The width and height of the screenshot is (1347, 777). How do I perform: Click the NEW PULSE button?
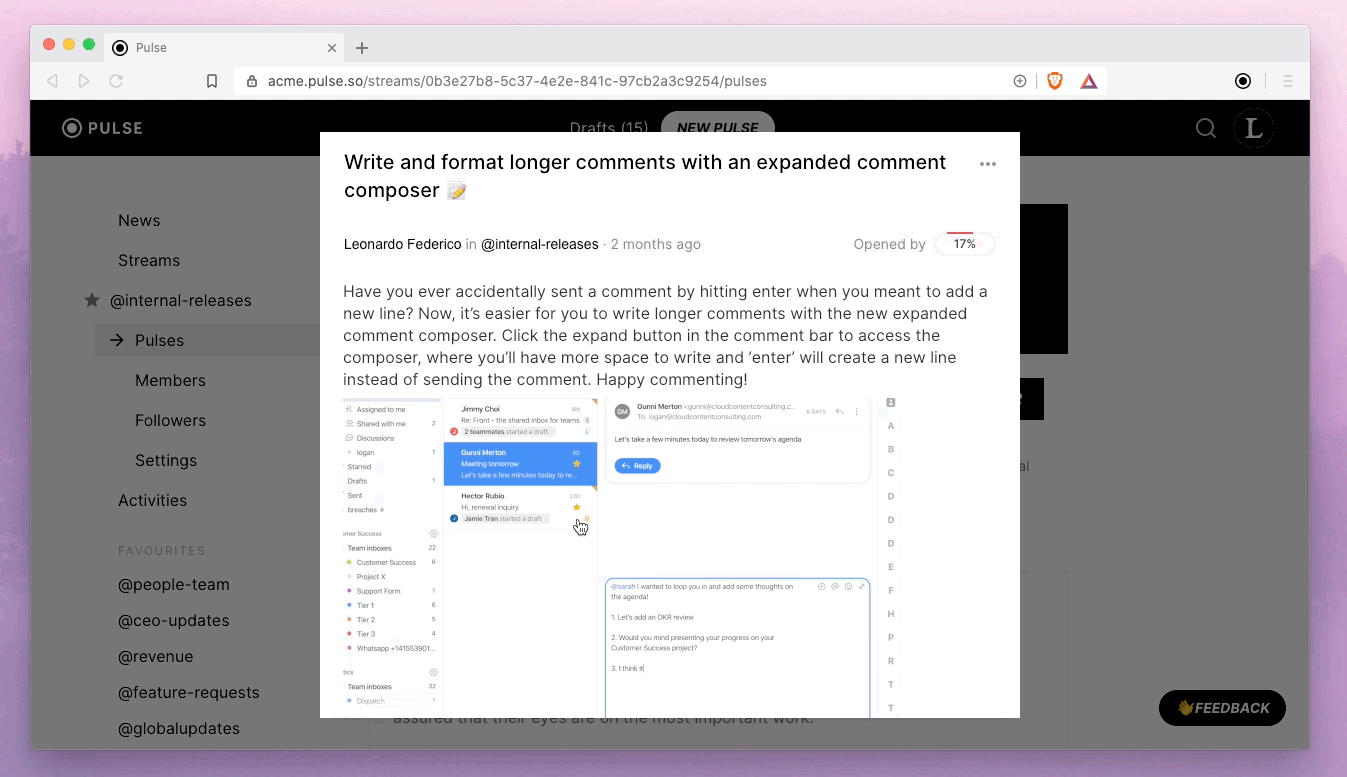coord(717,127)
